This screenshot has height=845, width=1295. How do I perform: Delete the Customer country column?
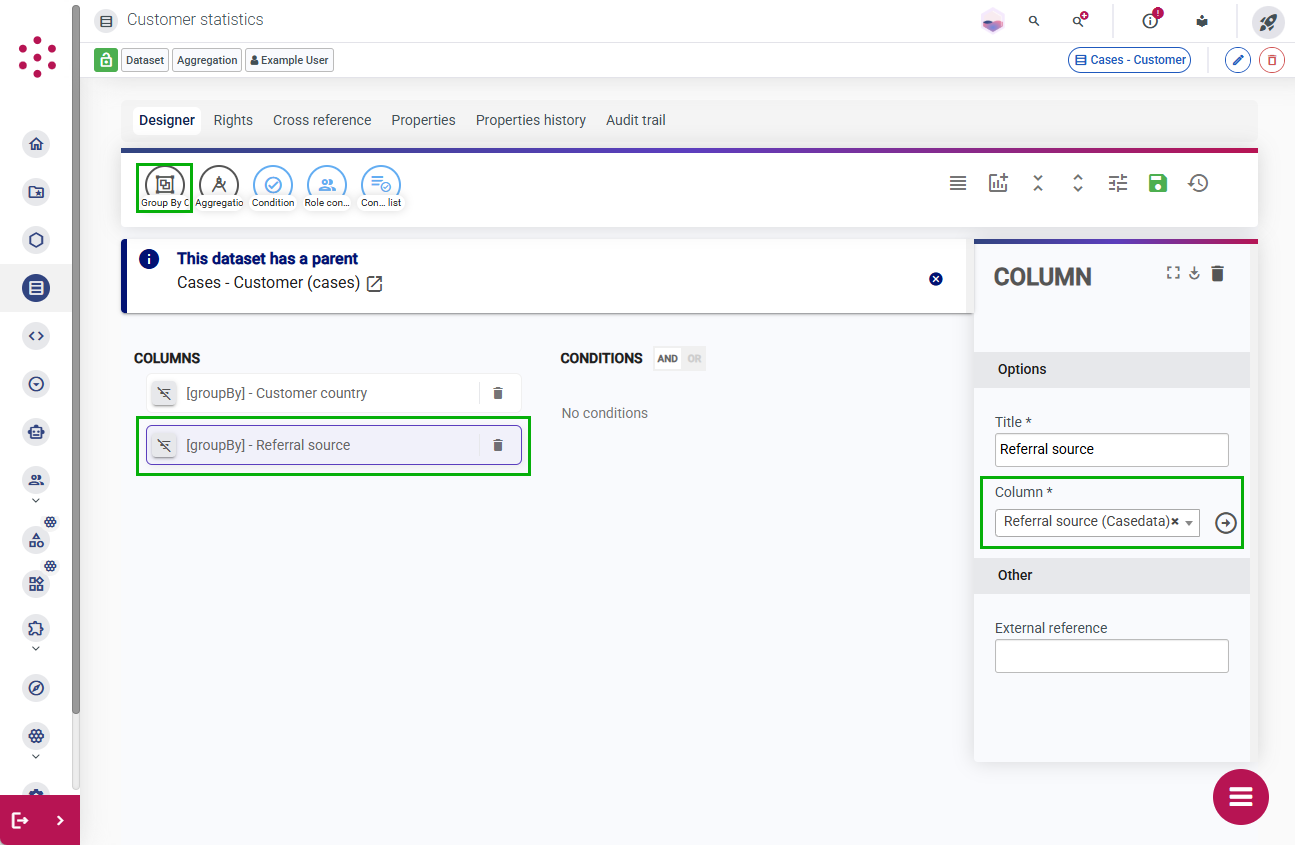498,393
